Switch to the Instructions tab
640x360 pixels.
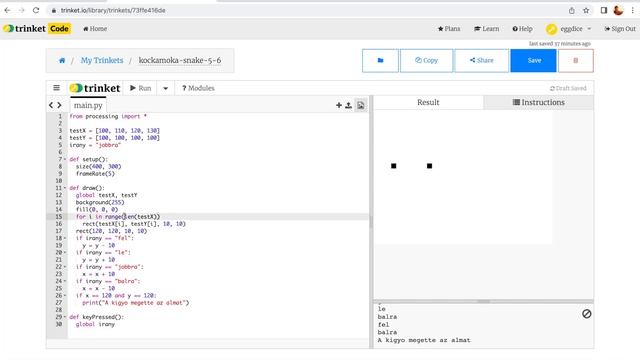coord(539,102)
